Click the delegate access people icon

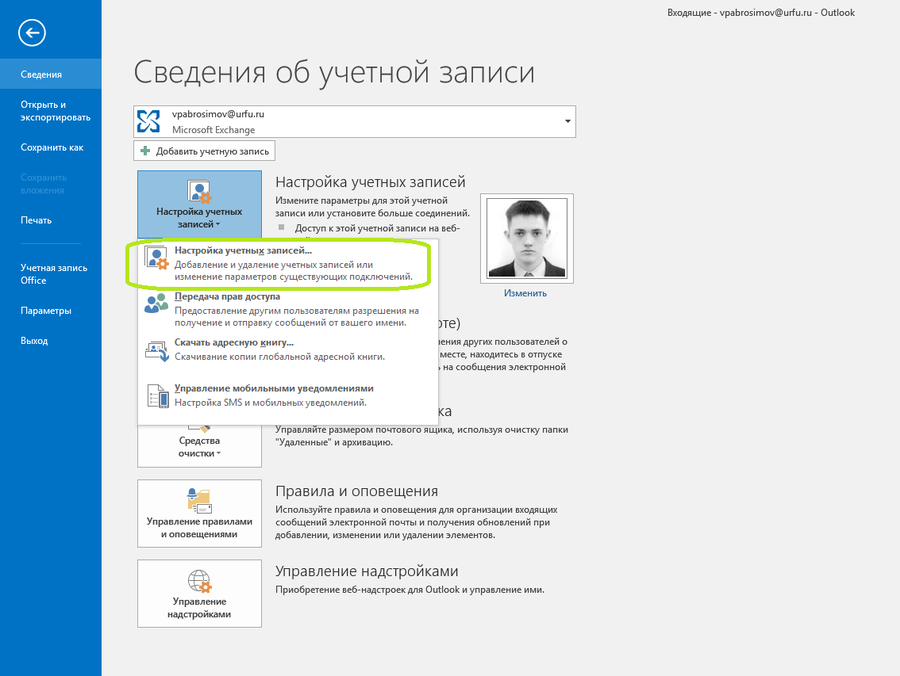[x=157, y=303]
